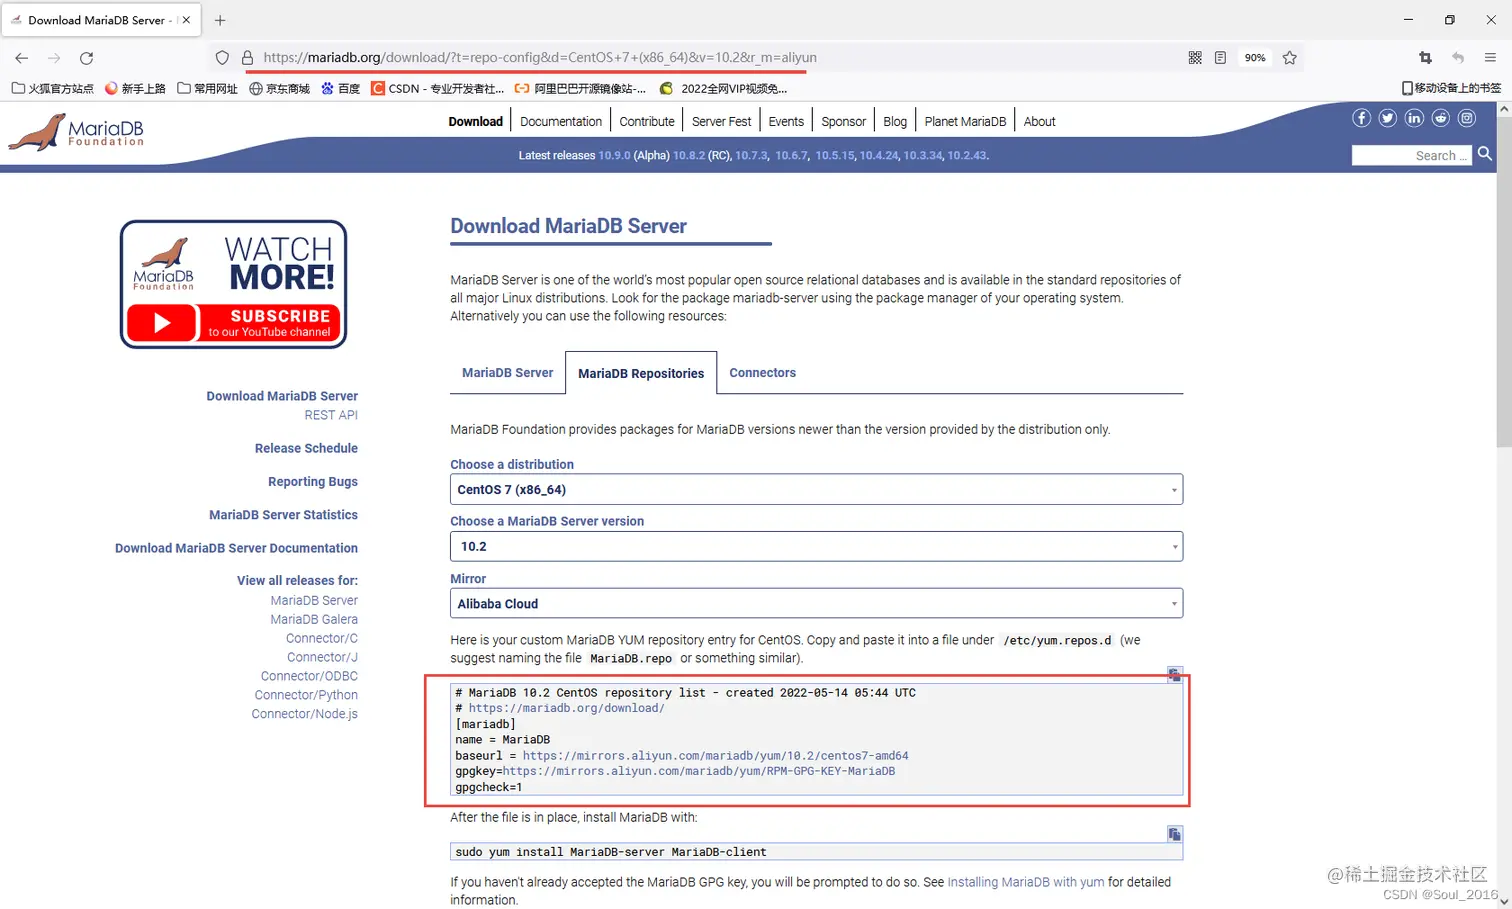Click the 10.9.0 release link
1512x909 pixels.
point(614,155)
